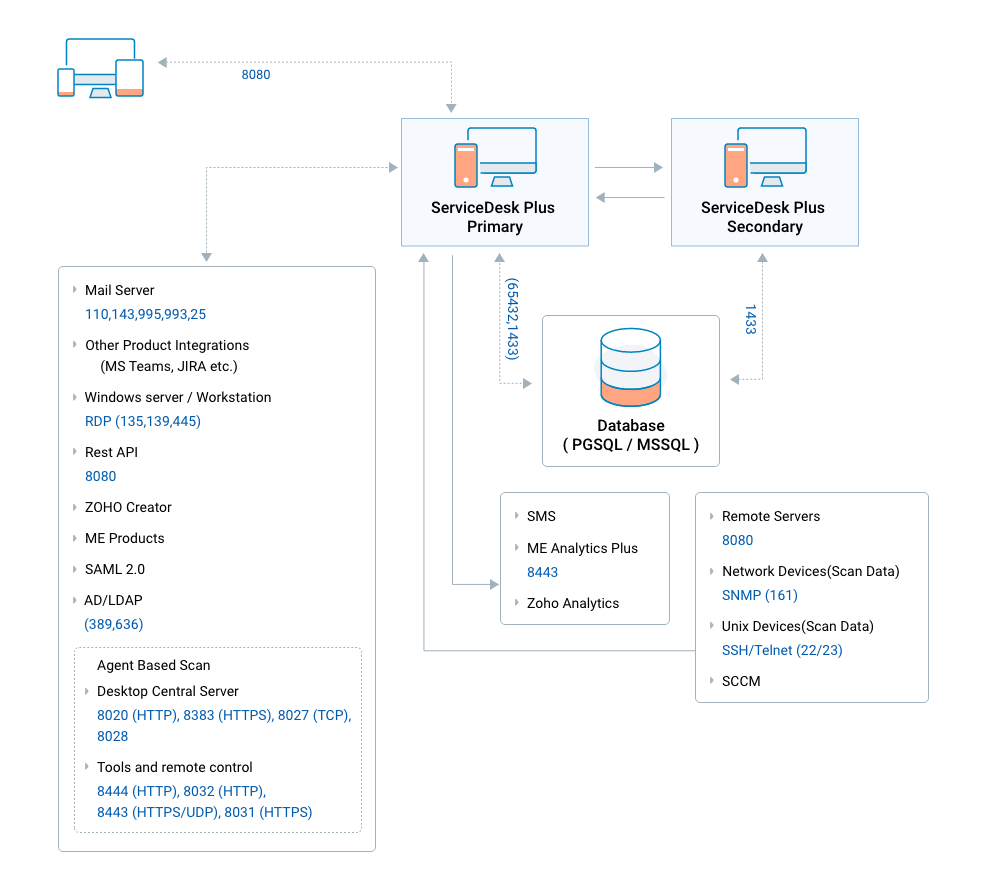Select 'Other Product Integrations' text
The image size is (1003, 872).
click(167, 345)
